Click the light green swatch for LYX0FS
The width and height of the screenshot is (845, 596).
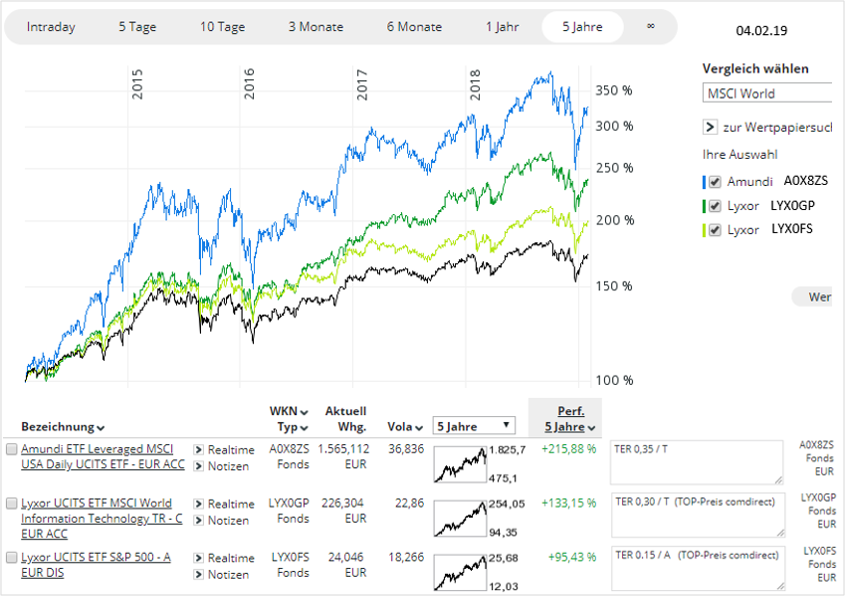(x=706, y=229)
